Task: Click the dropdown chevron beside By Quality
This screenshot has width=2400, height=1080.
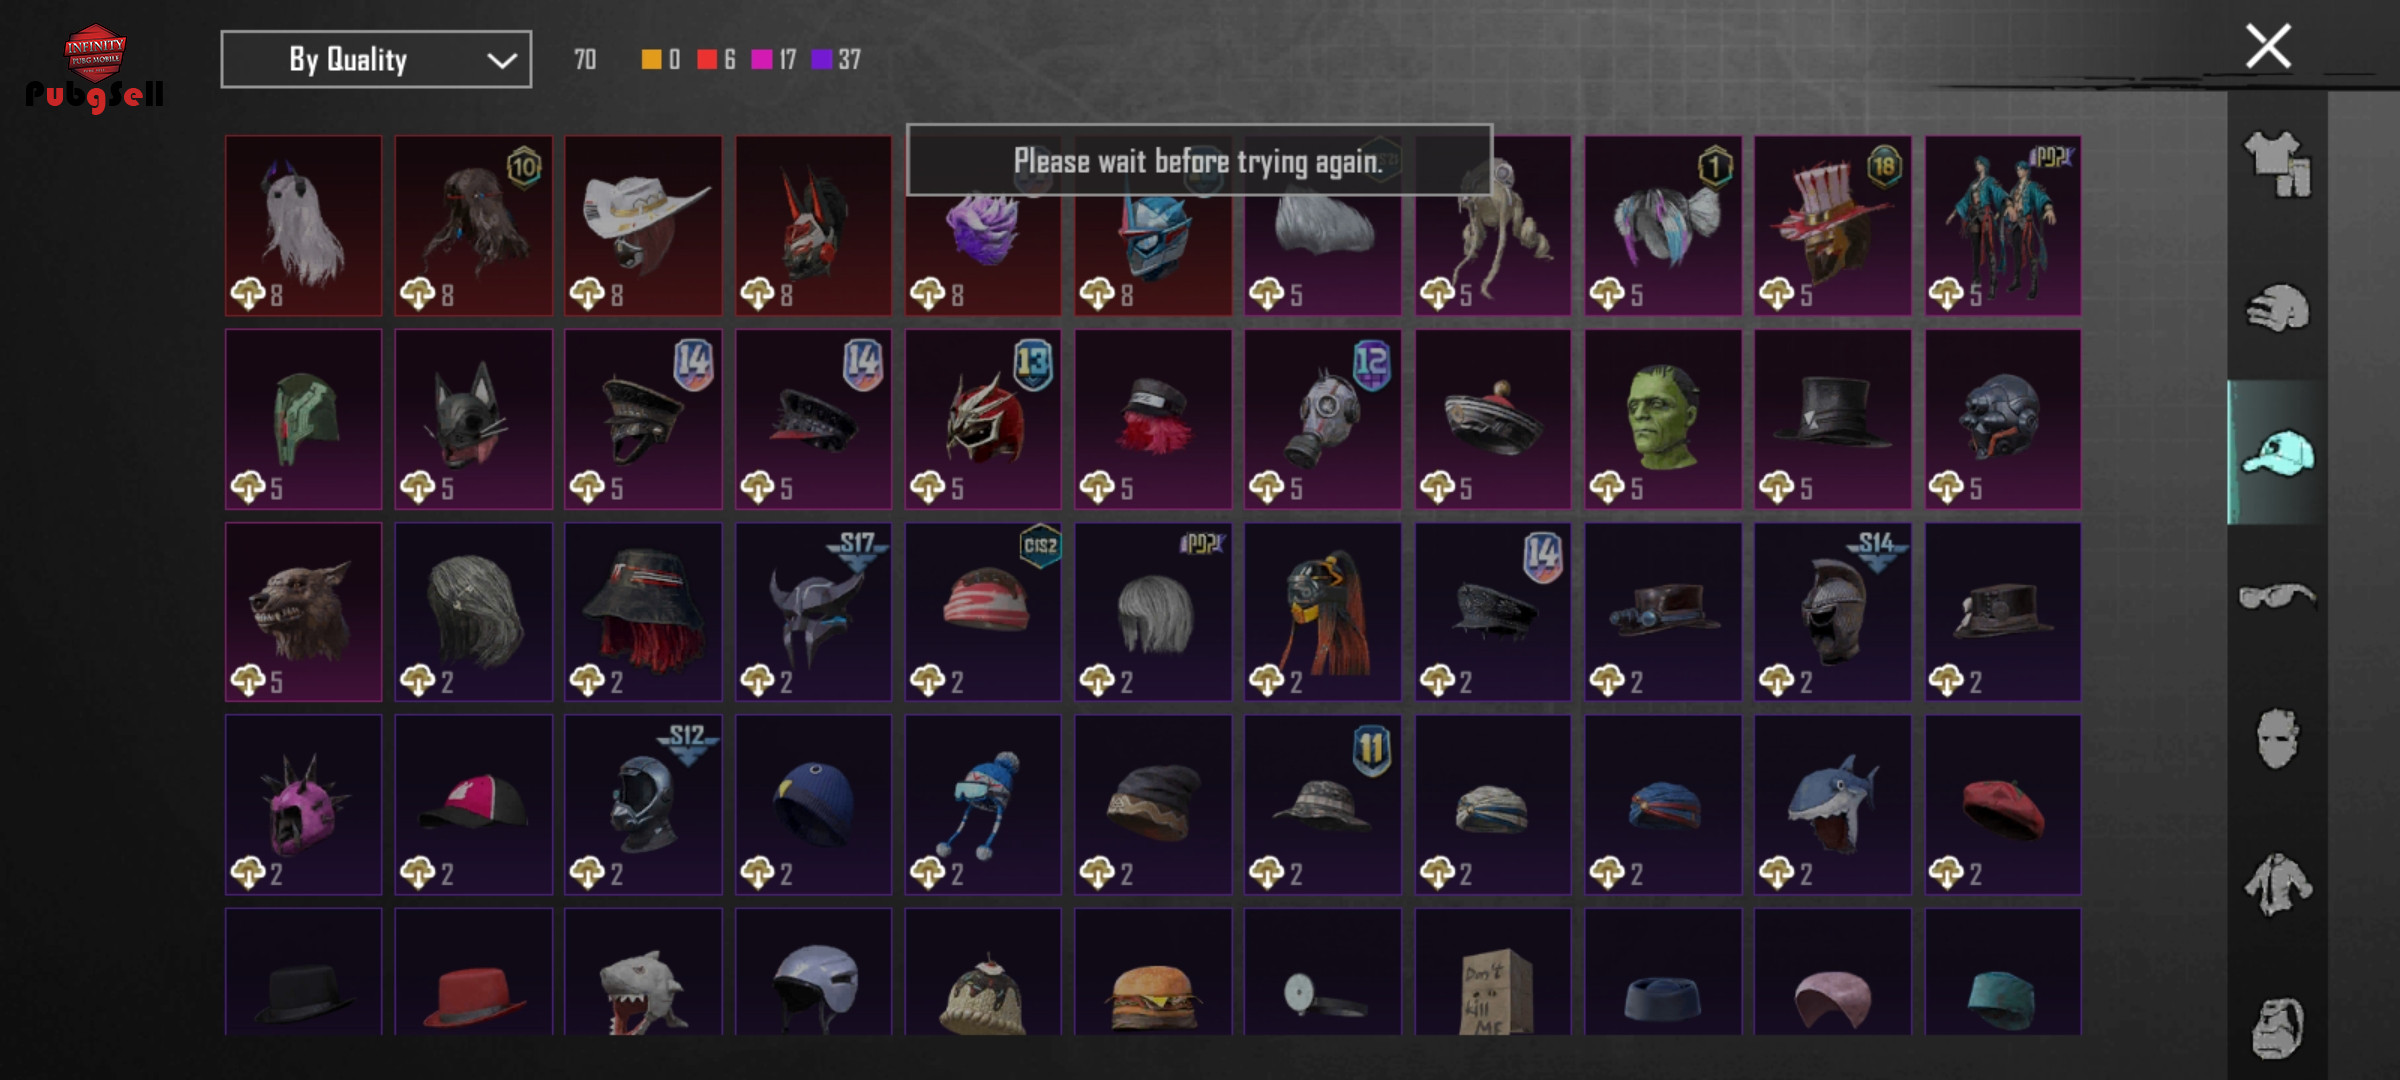Action: coord(501,60)
